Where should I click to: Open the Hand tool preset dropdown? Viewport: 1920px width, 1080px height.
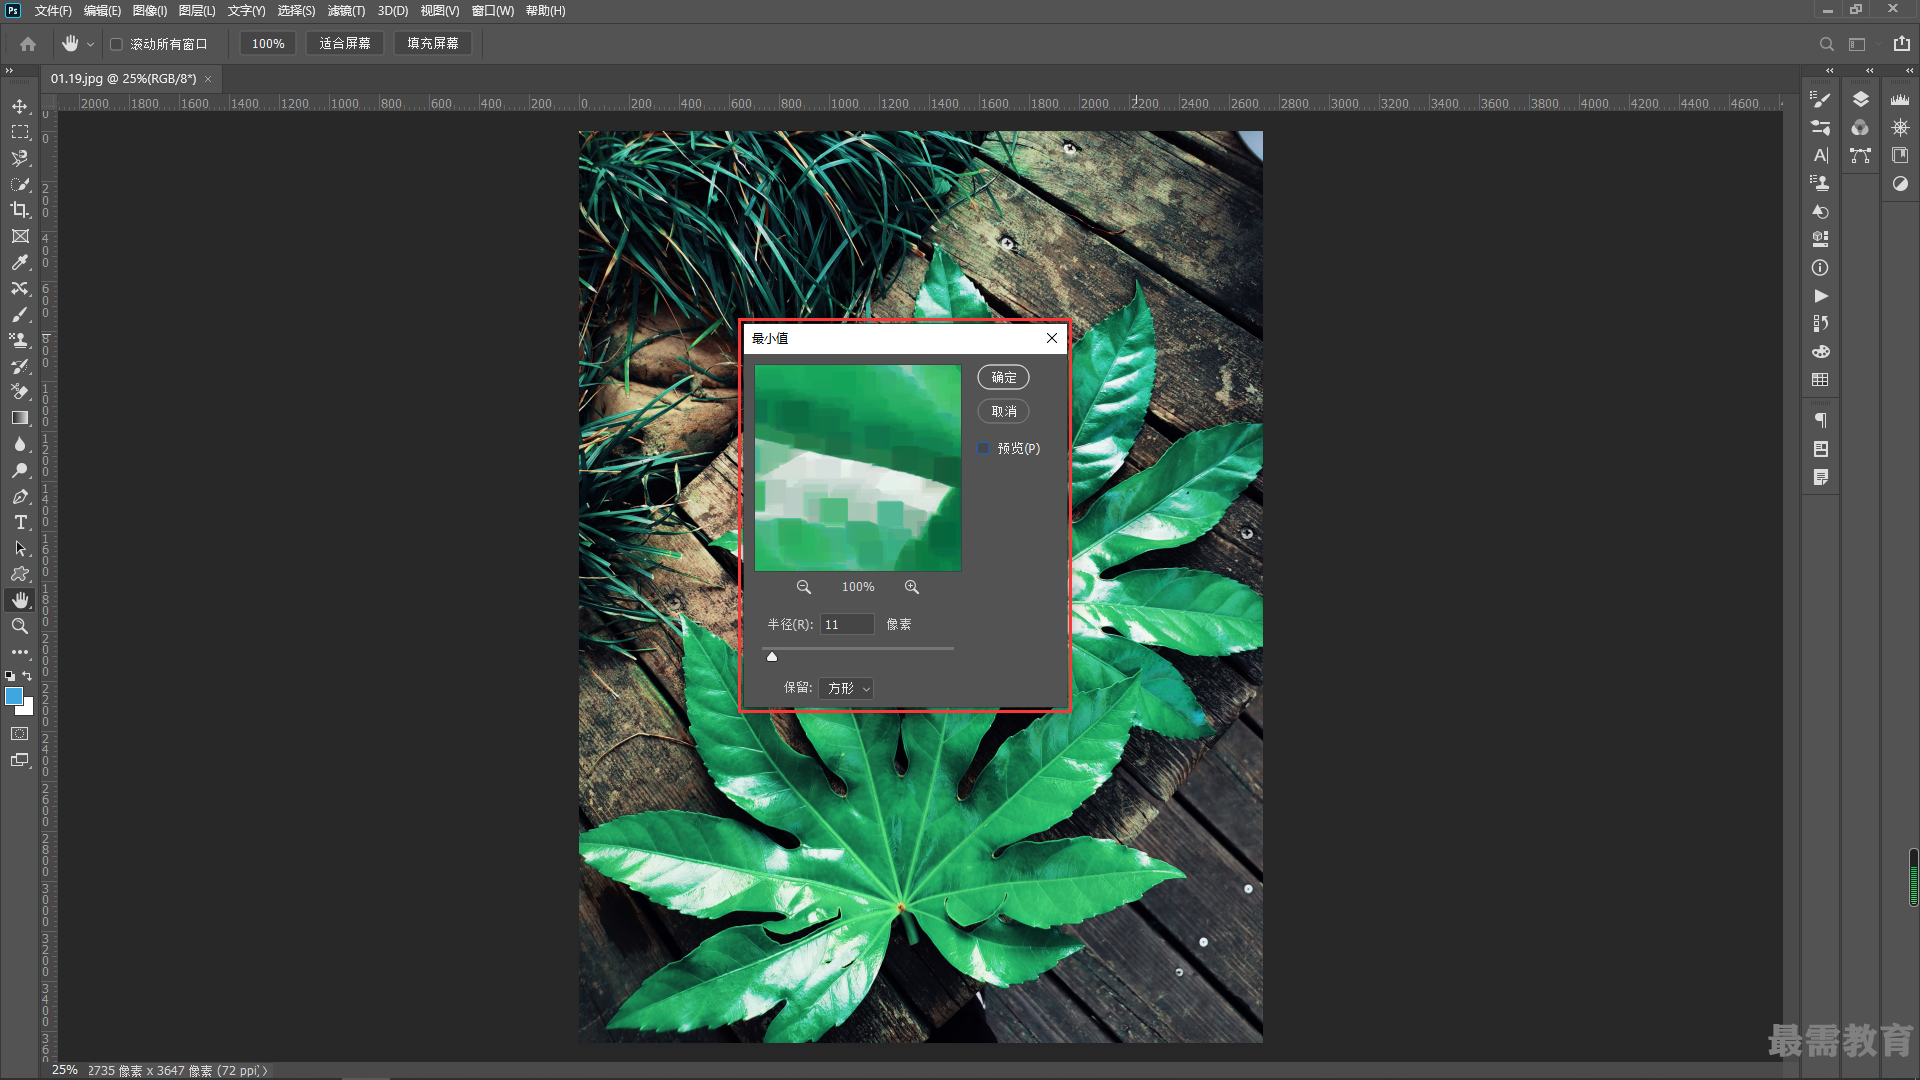pos(90,44)
